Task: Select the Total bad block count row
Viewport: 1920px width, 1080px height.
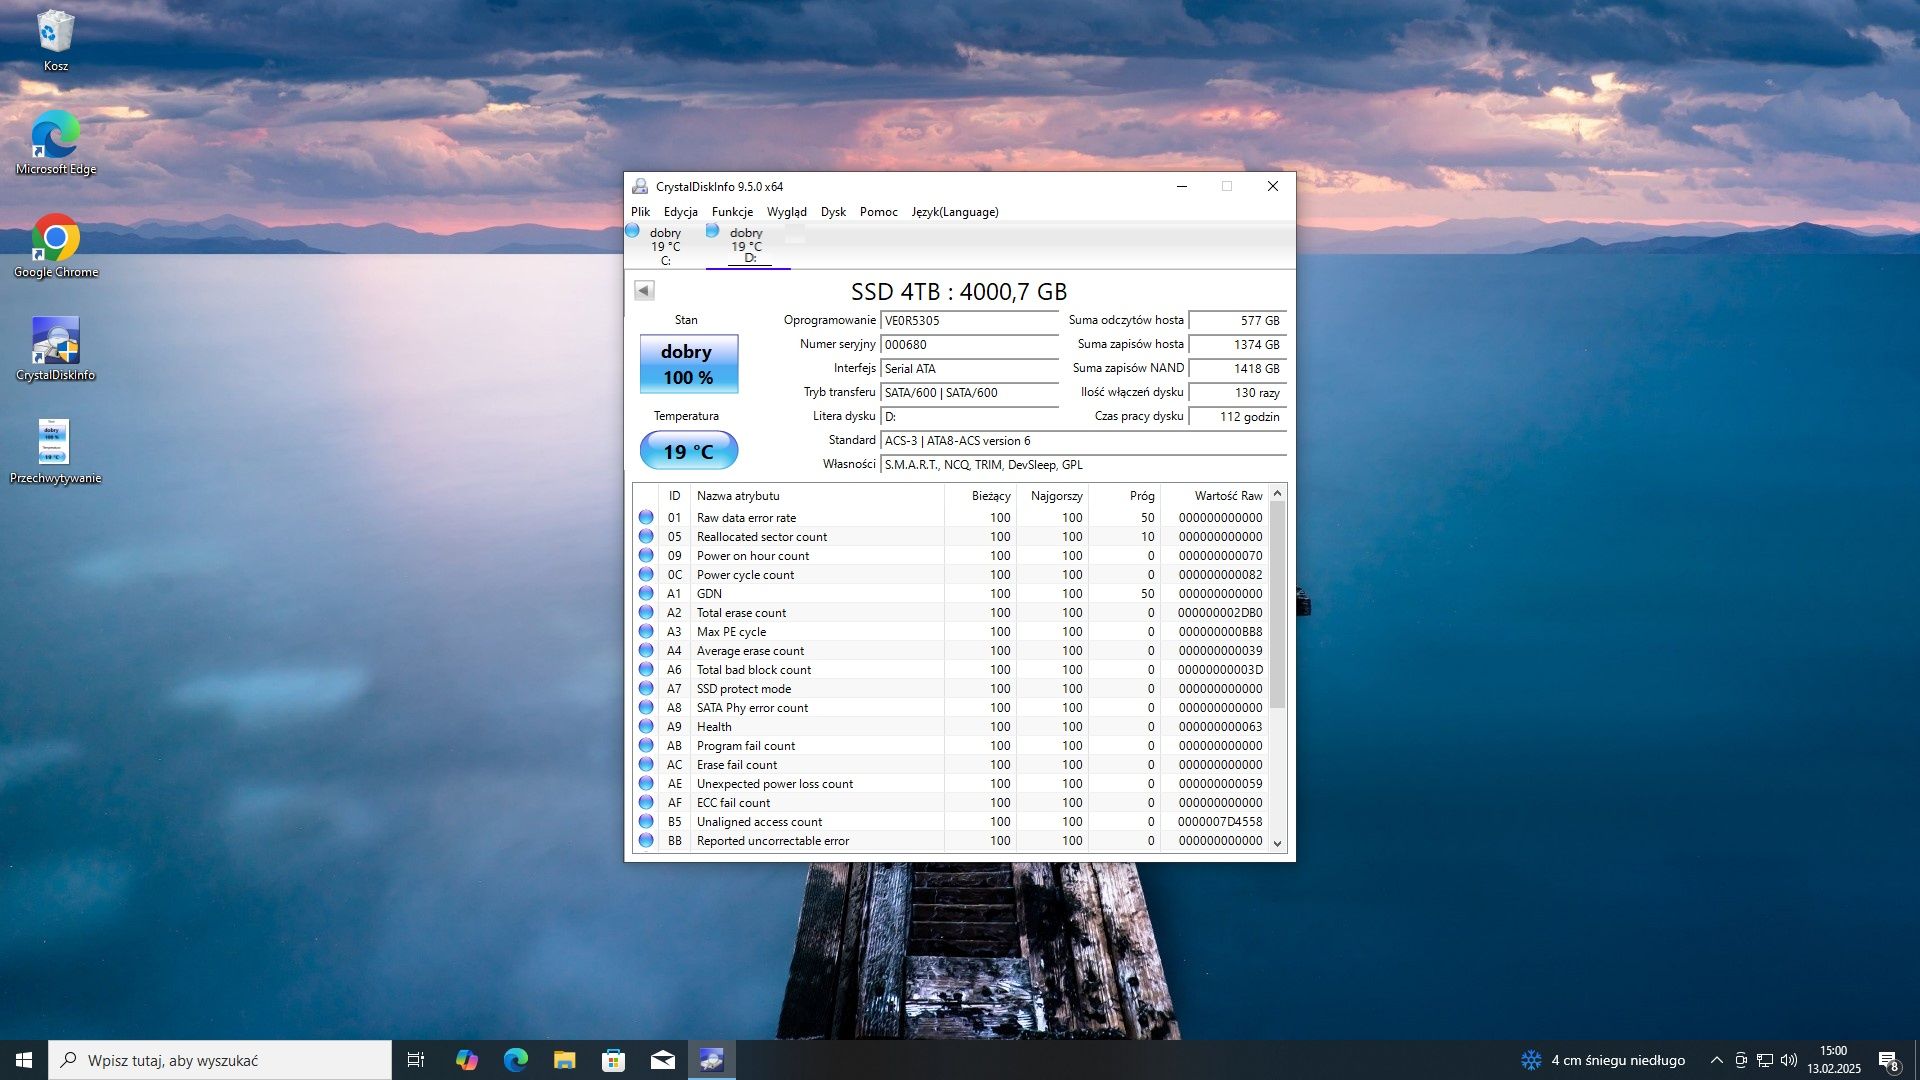Action: (950, 669)
